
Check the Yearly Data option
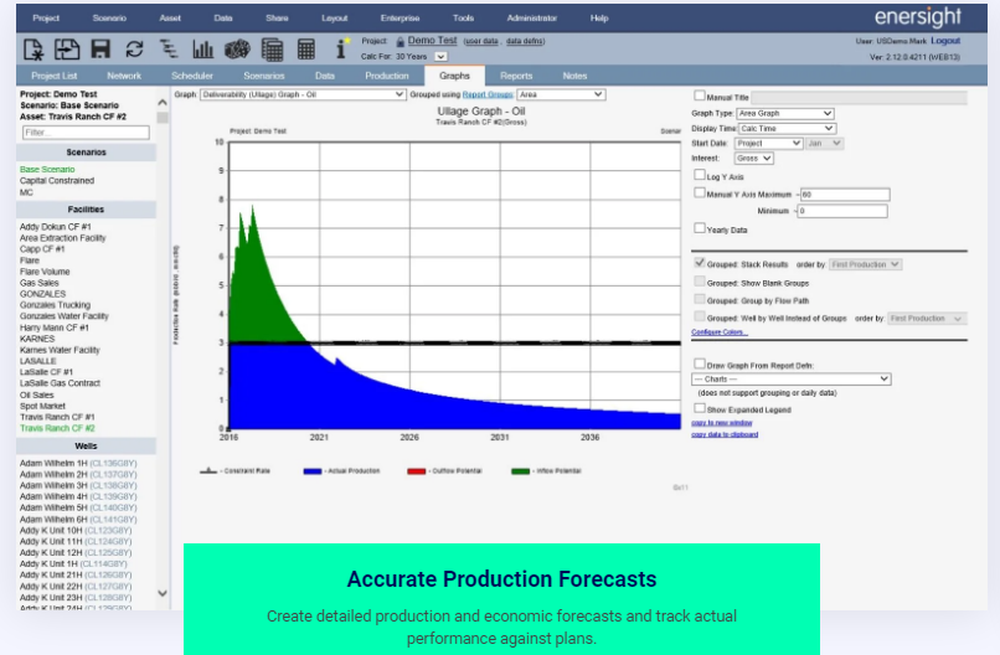(700, 228)
